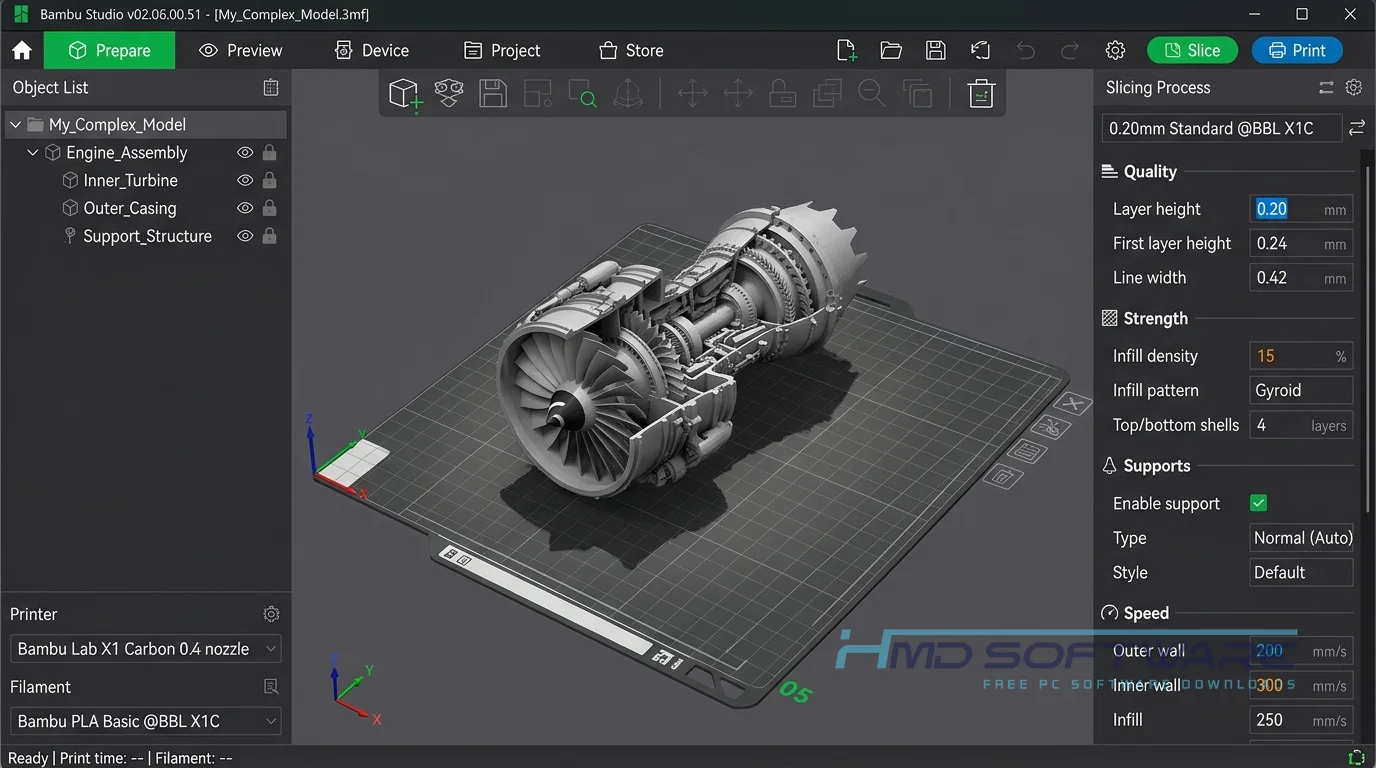The height and width of the screenshot is (768, 1376).
Task: Click the expand icon at the status bar's right end
Action: tap(1356, 757)
